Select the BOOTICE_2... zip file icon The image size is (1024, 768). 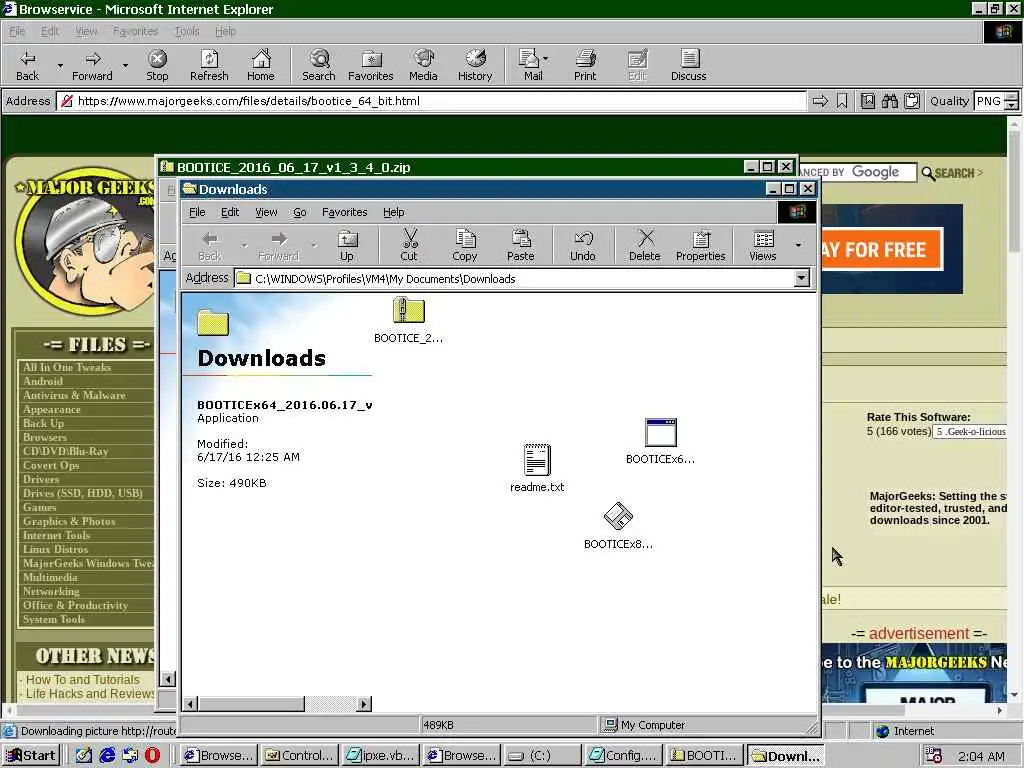click(x=409, y=320)
